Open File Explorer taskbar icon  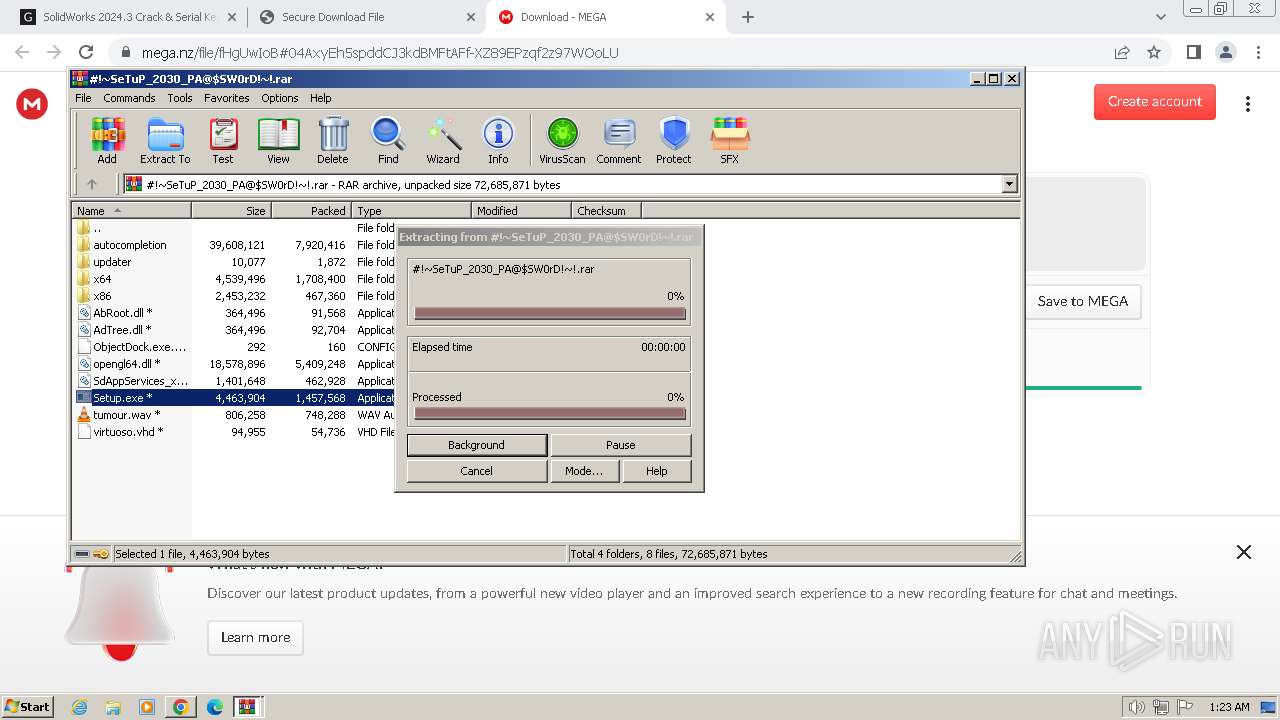point(113,707)
